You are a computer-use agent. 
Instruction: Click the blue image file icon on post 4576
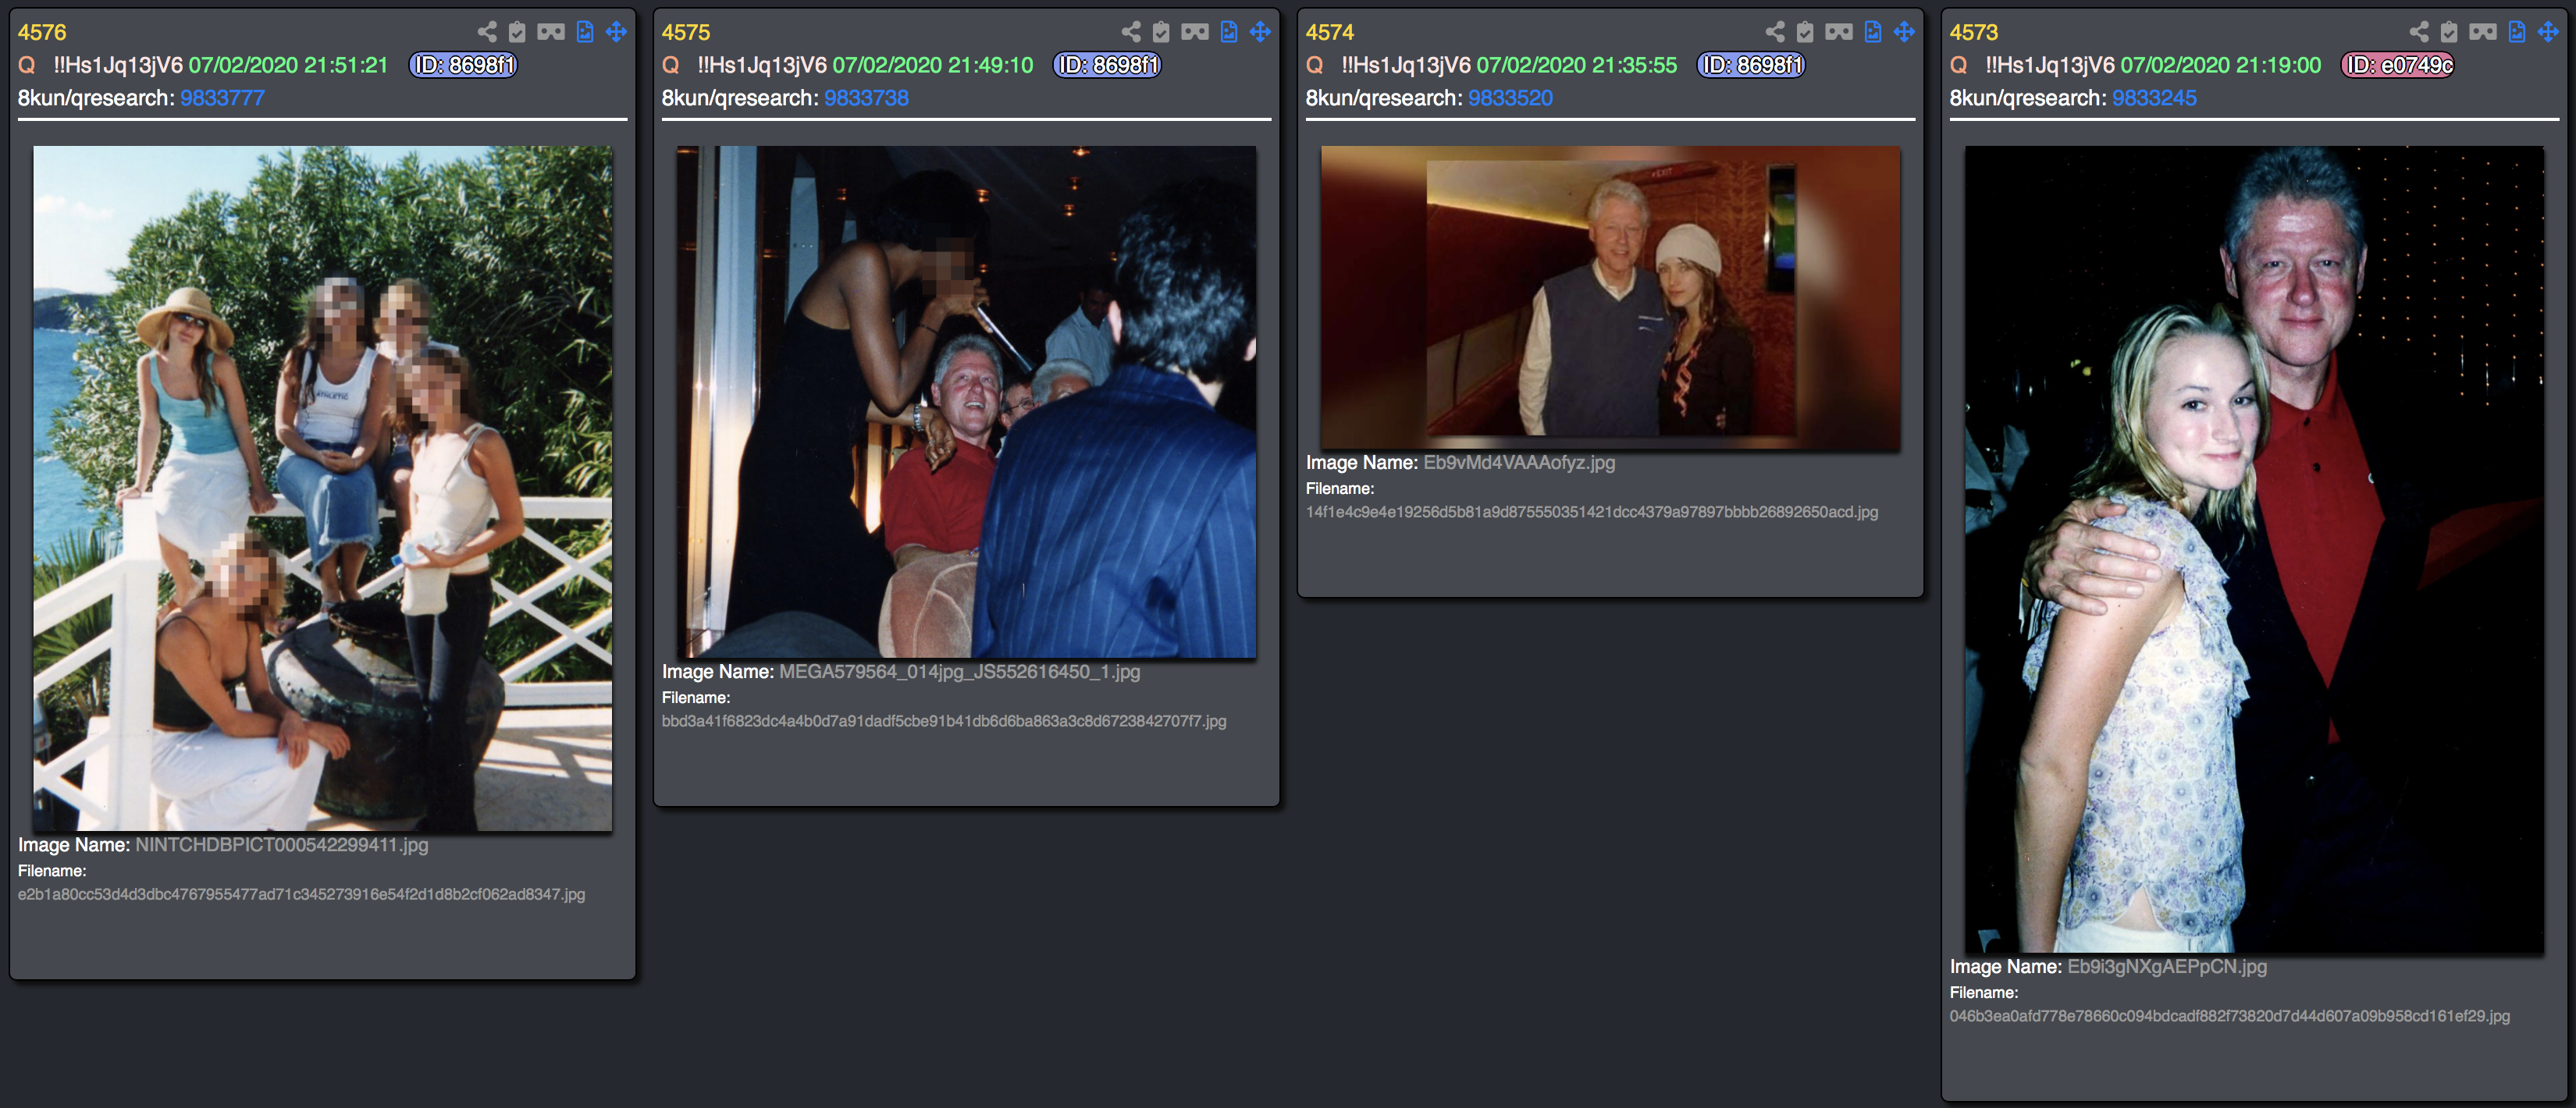(585, 32)
